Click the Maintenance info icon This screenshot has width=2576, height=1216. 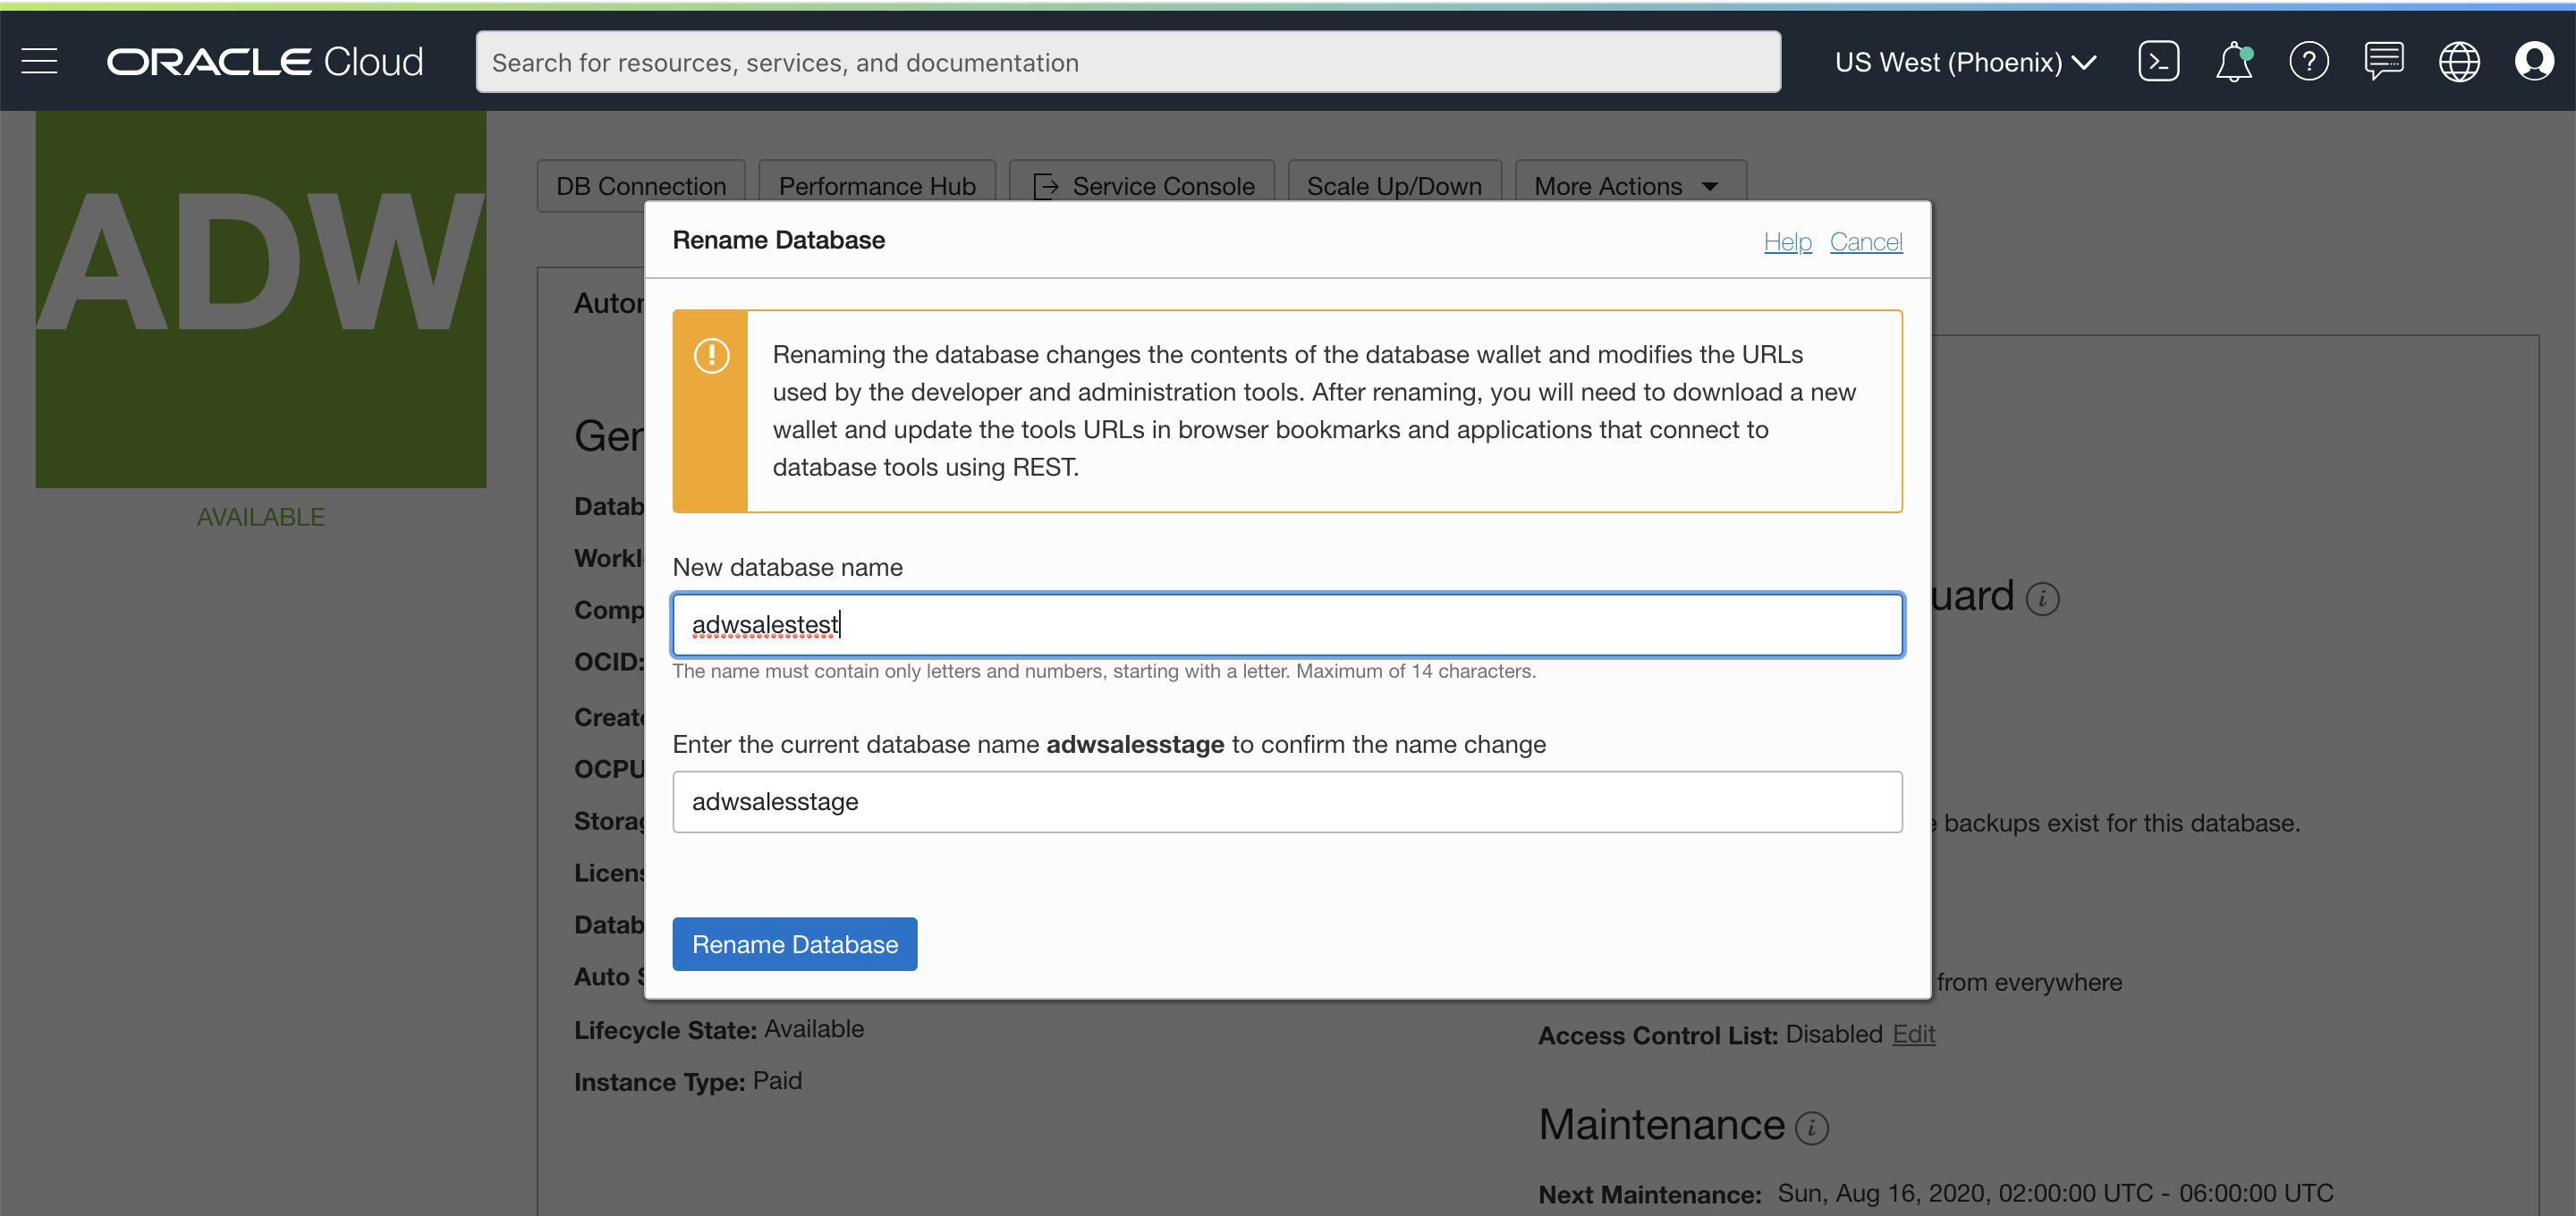pyautogui.click(x=1811, y=1128)
